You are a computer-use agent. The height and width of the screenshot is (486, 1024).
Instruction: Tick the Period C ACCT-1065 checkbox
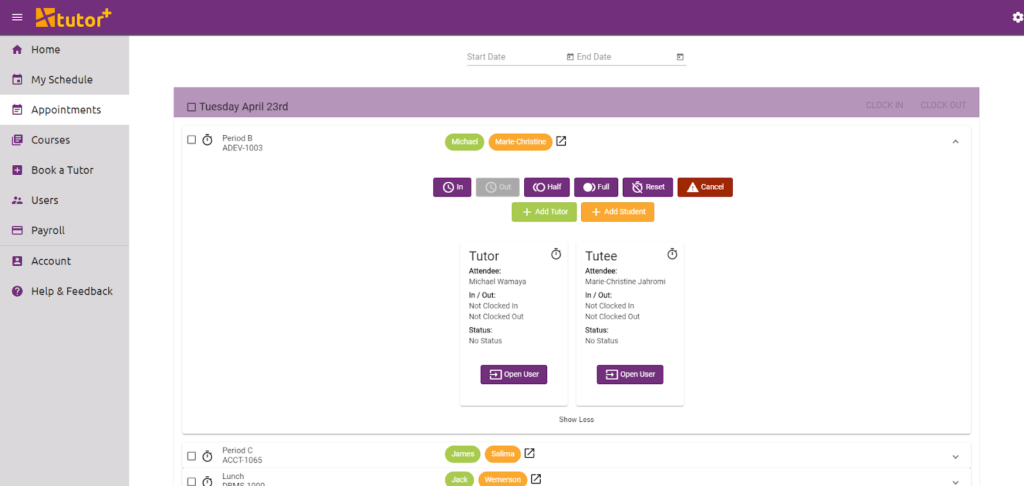[x=191, y=456]
